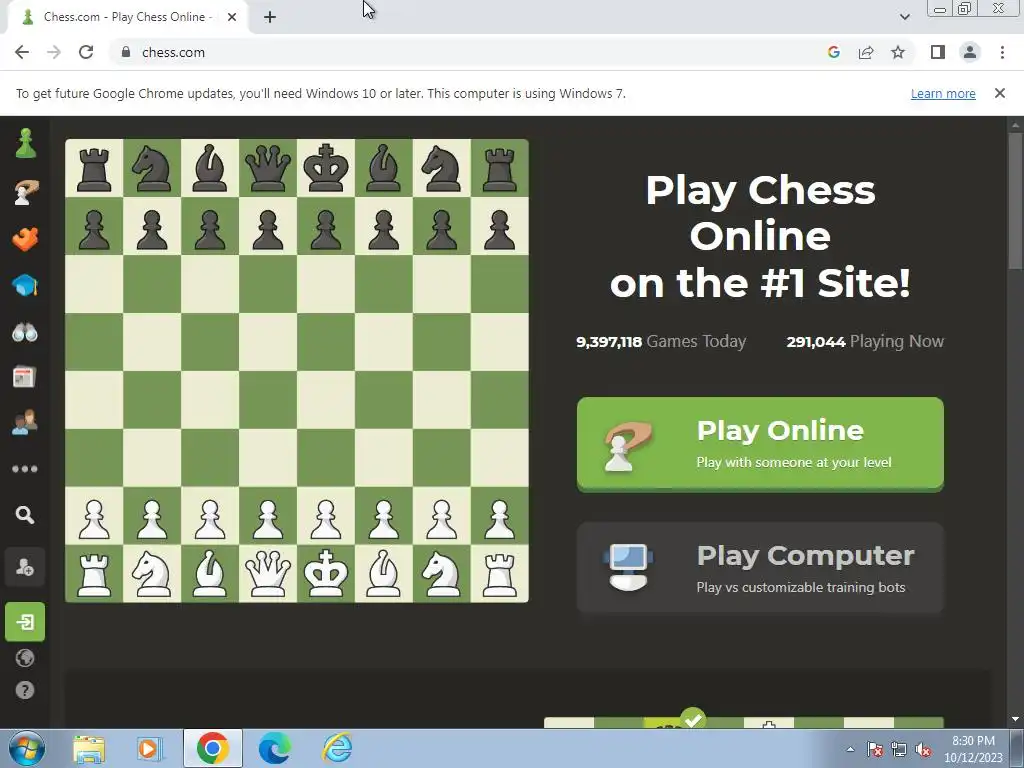The width and height of the screenshot is (1024, 768).
Task: Open the Learn graduation cap icon
Action: pyautogui.click(x=25, y=285)
